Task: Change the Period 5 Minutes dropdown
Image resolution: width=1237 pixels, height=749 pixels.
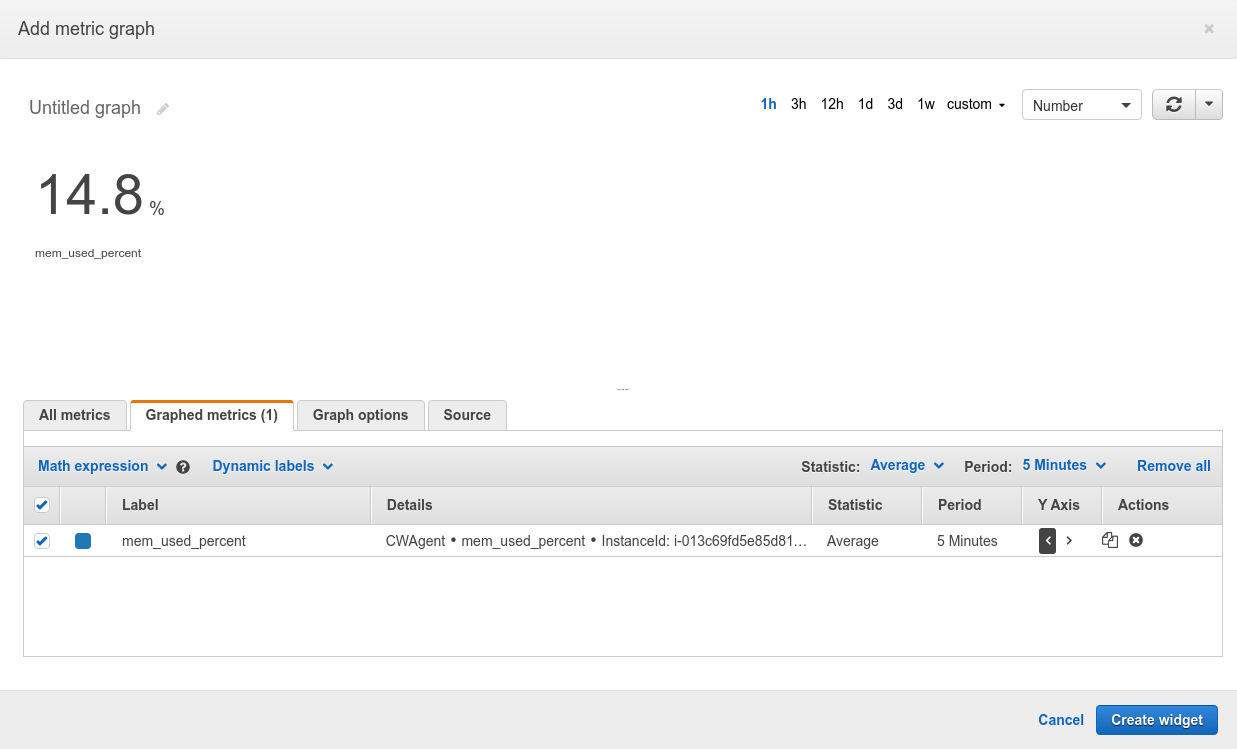Action: coord(1064,465)
